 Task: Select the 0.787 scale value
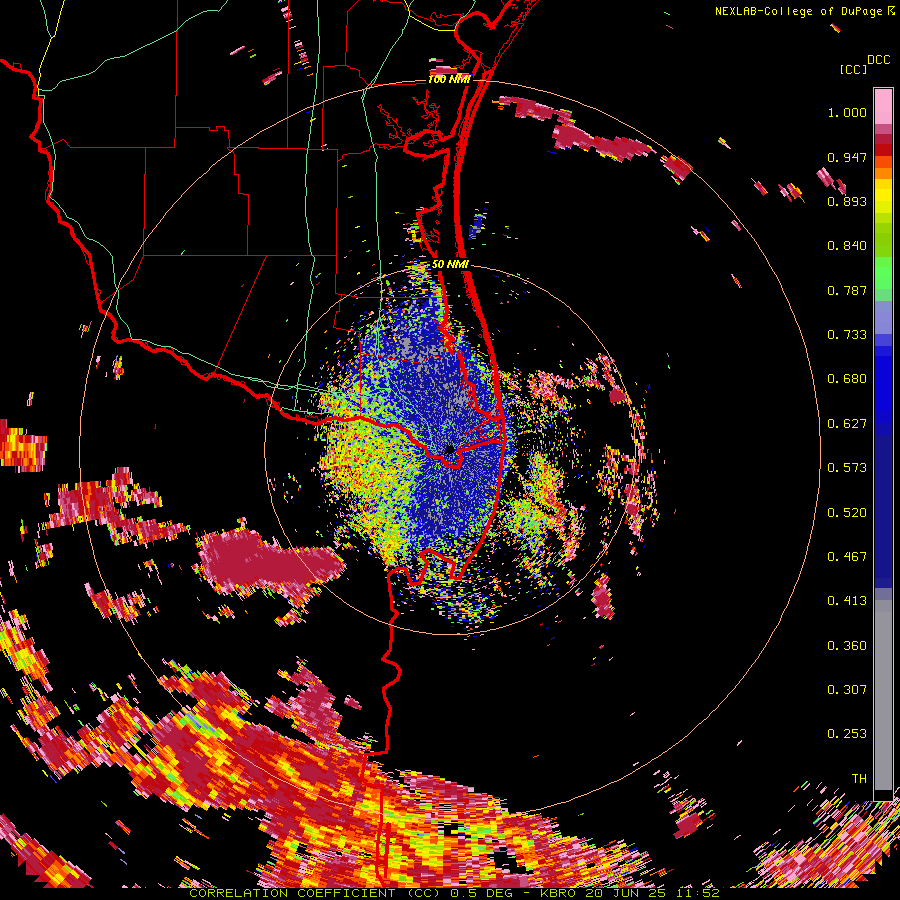coord(847,290)
